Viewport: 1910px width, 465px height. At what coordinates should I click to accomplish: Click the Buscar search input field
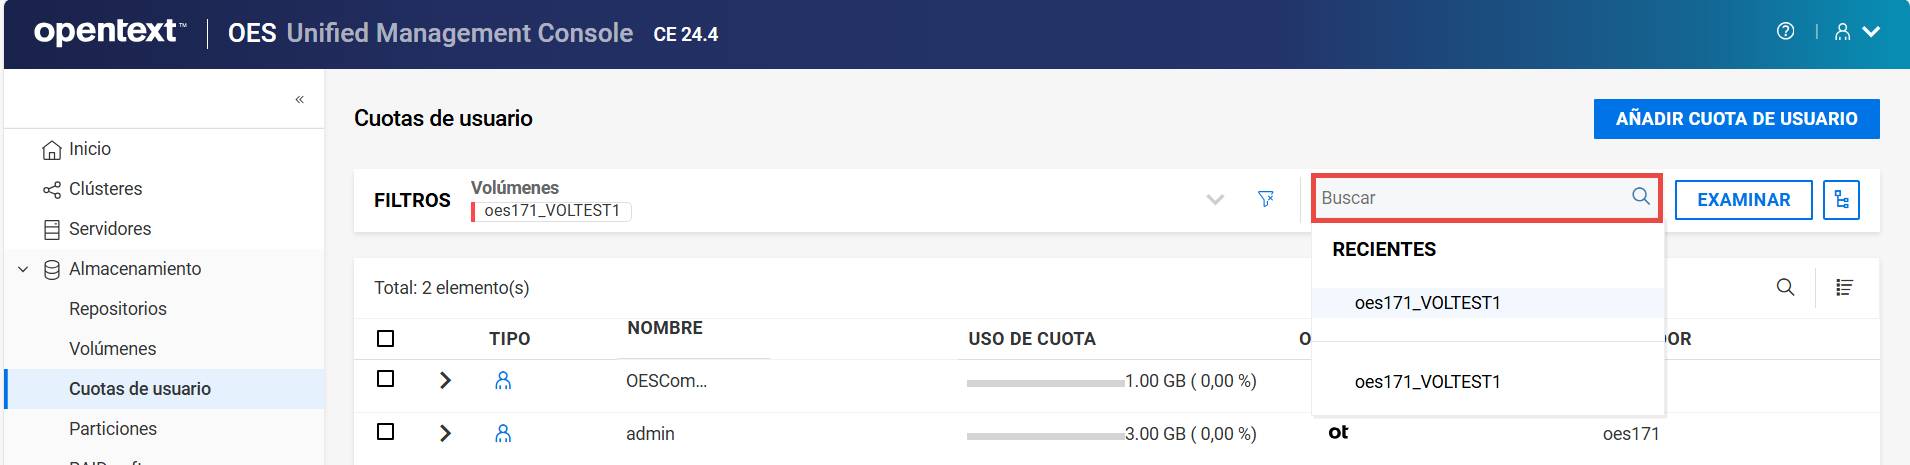pyautogui.click(x=1470, y=198)
